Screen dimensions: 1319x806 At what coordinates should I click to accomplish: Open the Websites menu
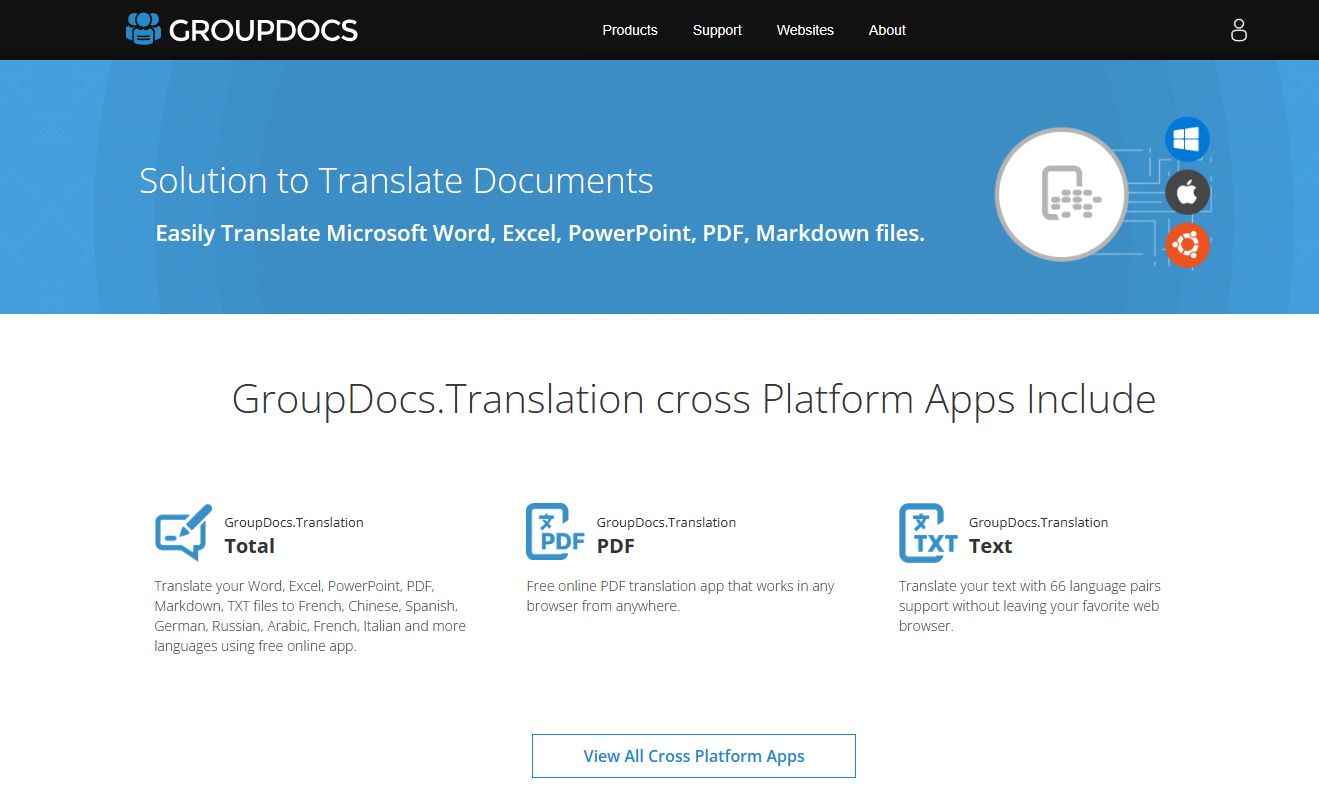pyautogui.click(x=805, y=30)
